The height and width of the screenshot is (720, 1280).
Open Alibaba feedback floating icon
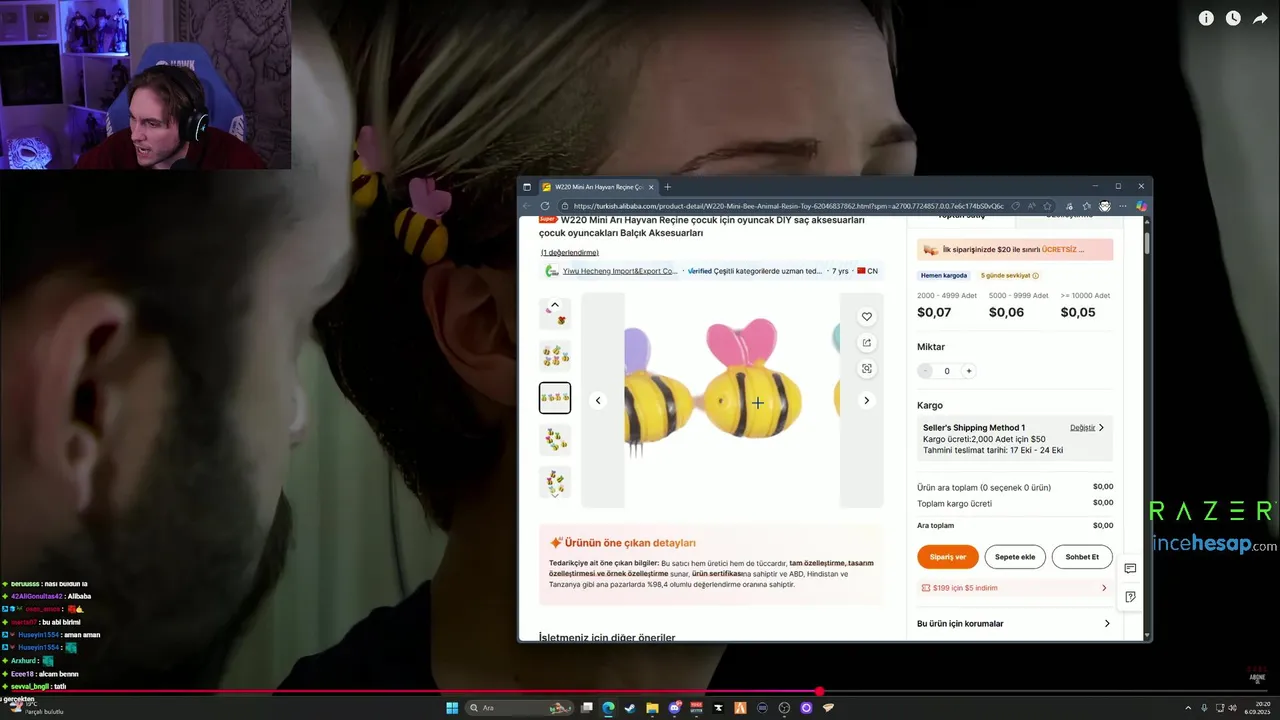pyautogui.click(x=1130, y=596)
